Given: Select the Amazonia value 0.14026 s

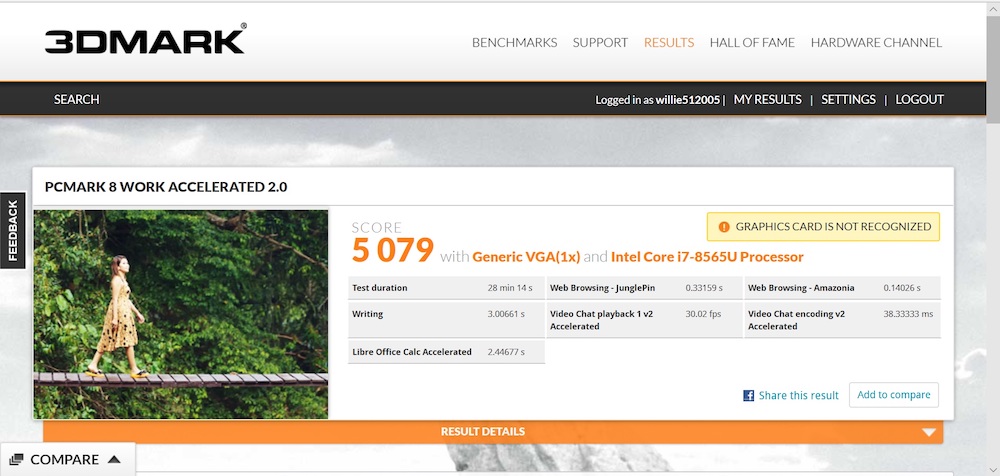Looking at the screenshot, I should [902, 288].
